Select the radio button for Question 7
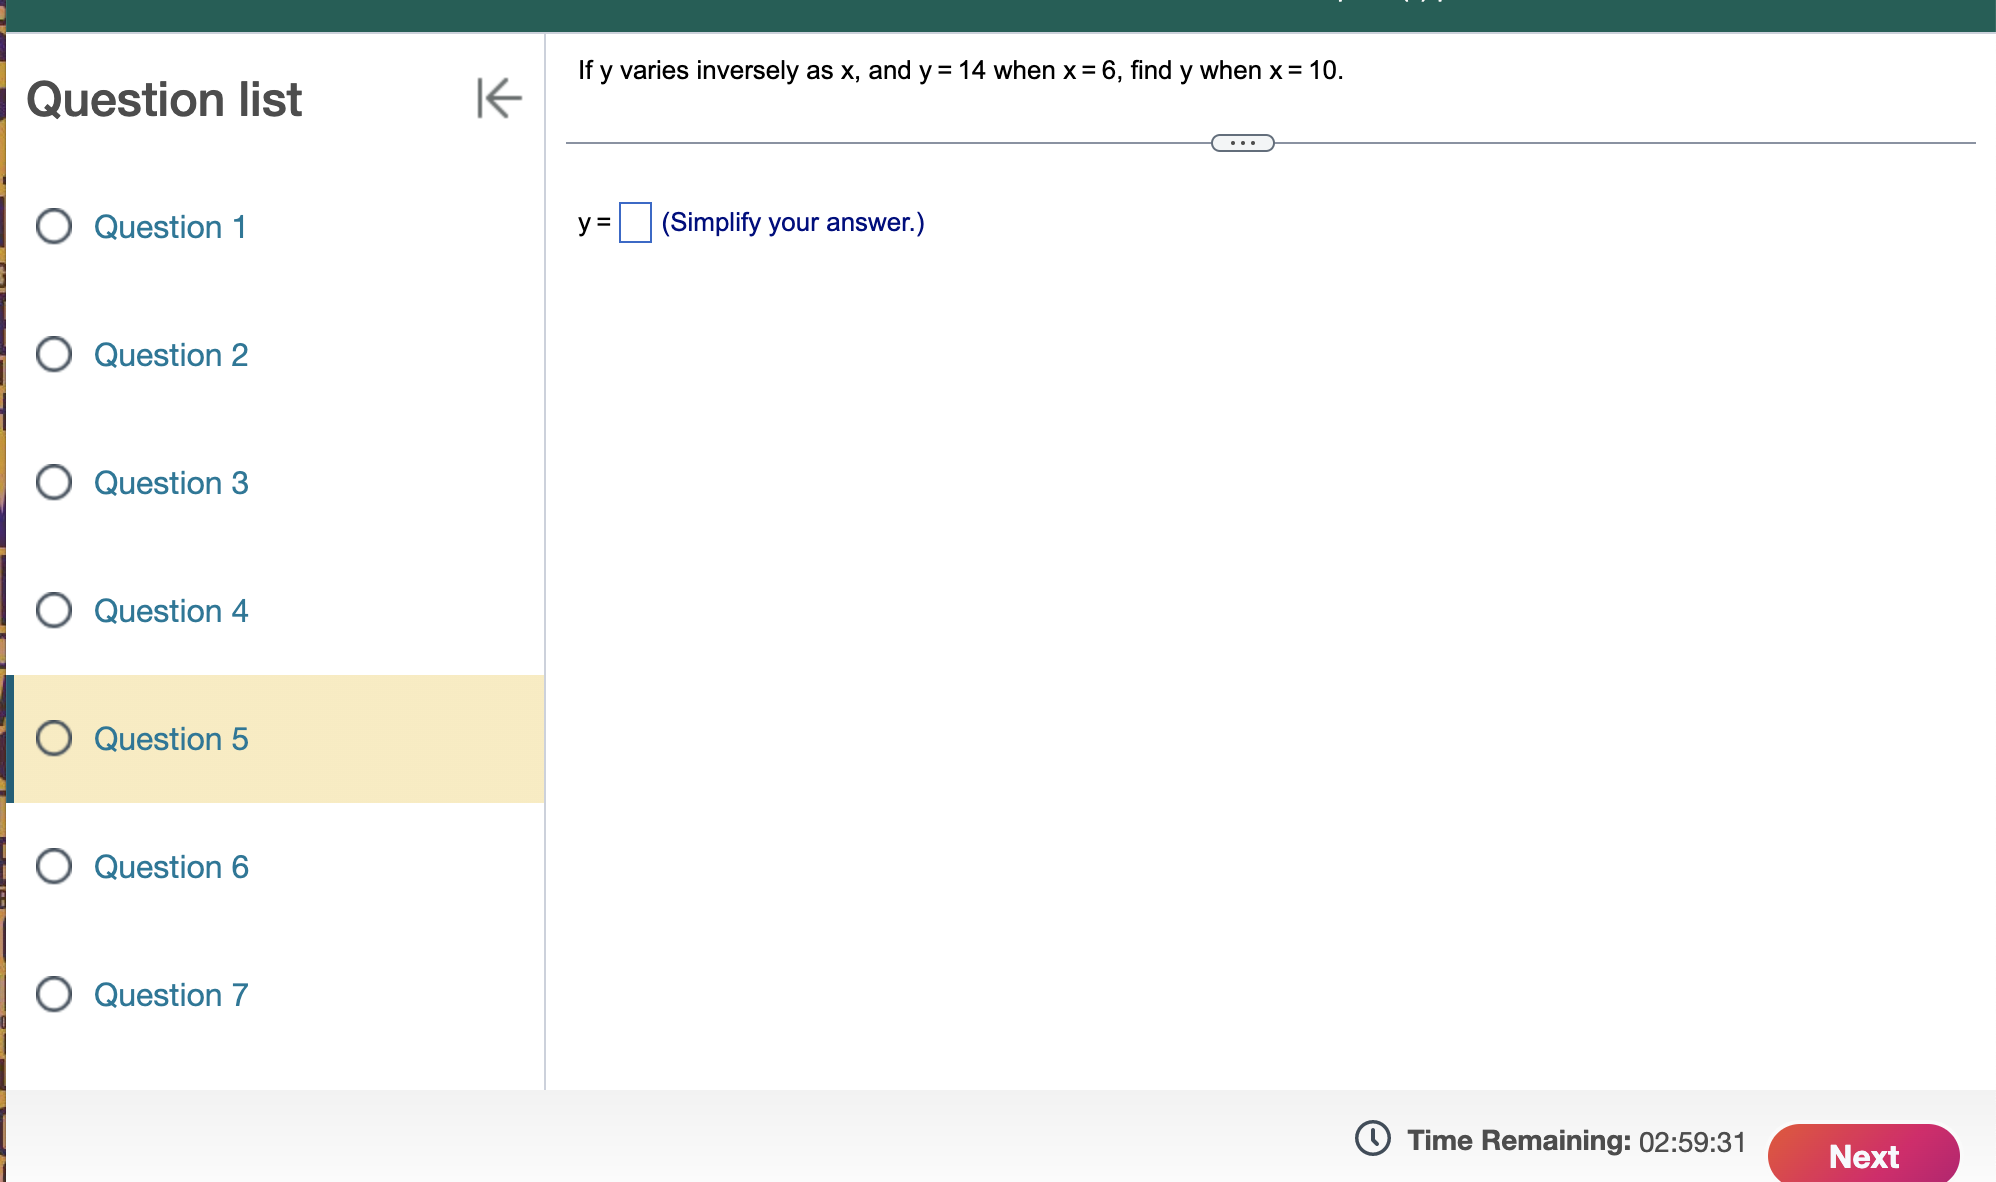This screenshot has width=1996, height=1182. (x=55, y=995)
